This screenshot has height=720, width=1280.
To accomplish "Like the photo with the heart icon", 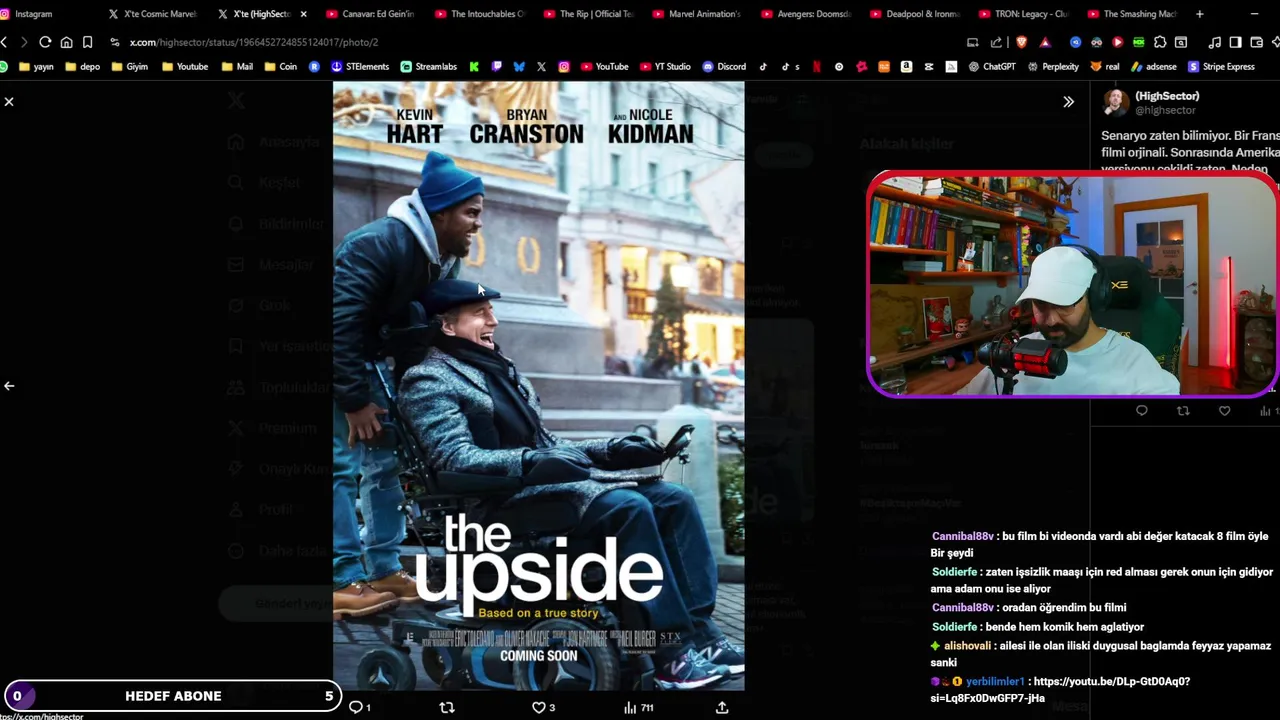I will 543,707.
